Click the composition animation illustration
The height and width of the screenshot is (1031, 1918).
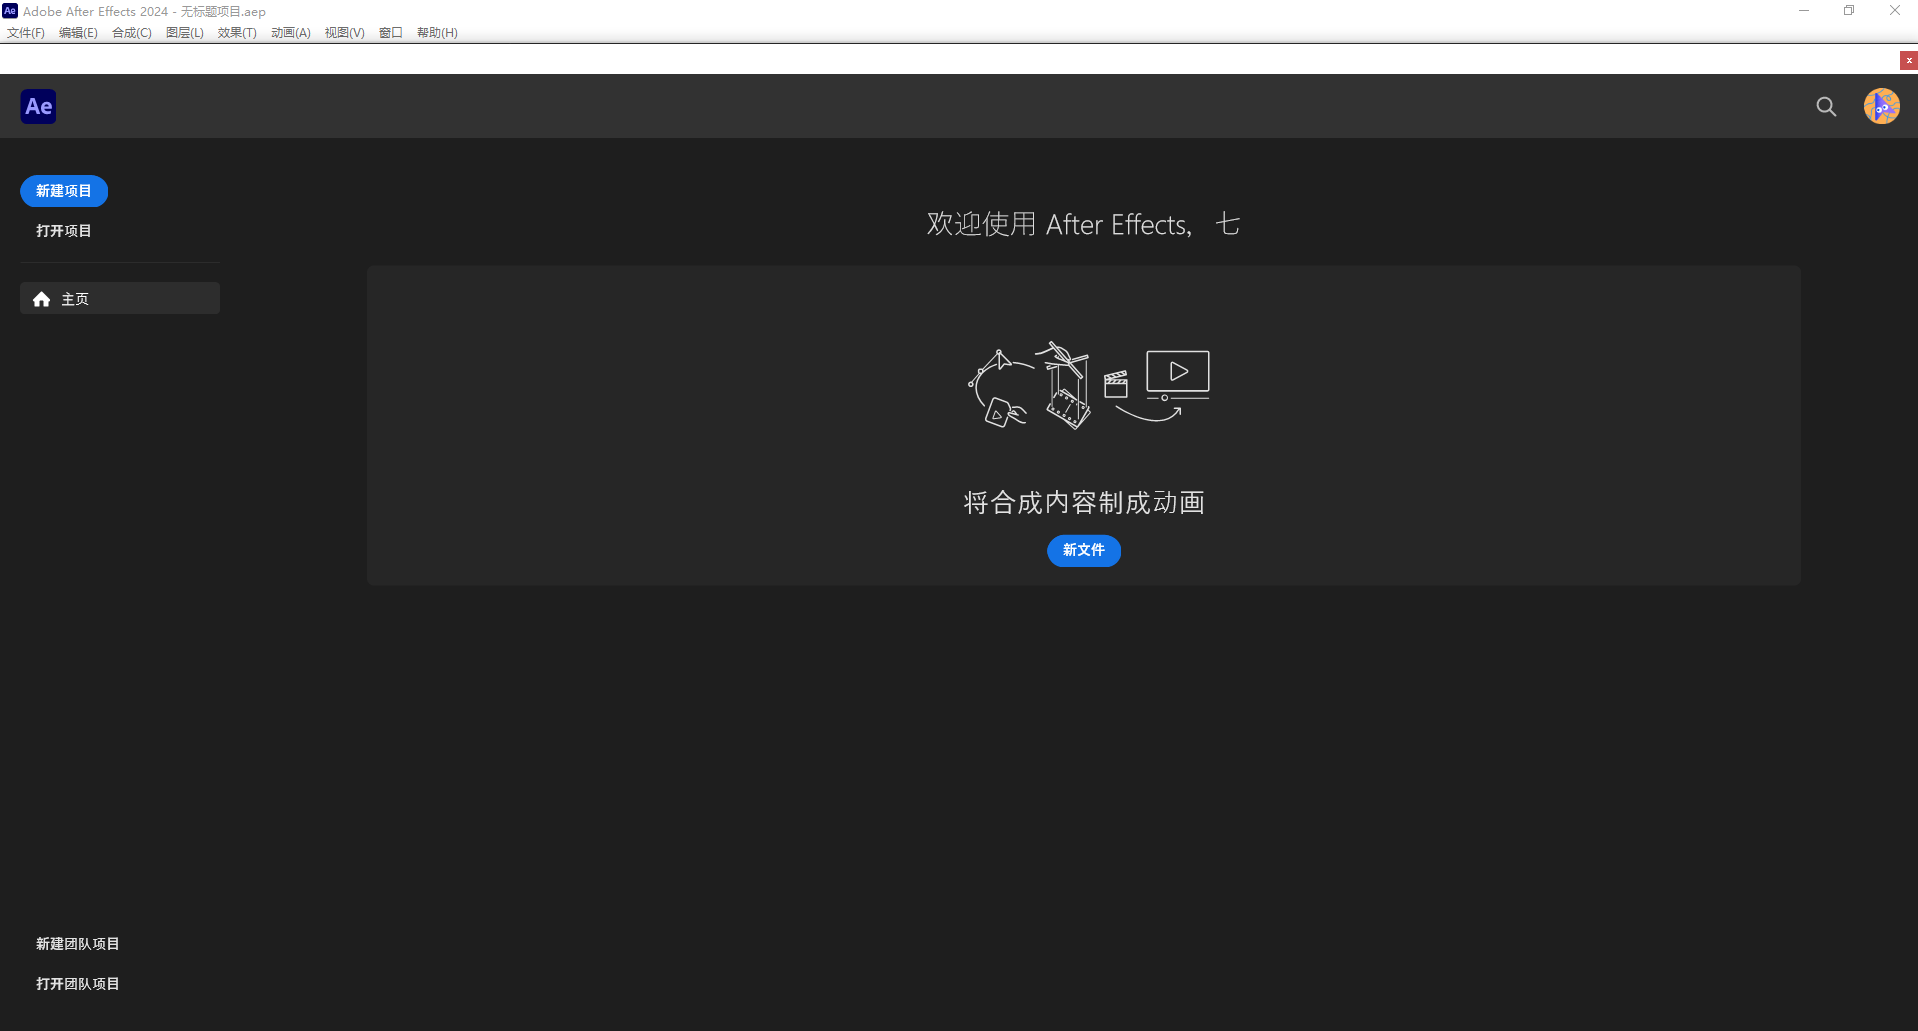pos(1086,387)
